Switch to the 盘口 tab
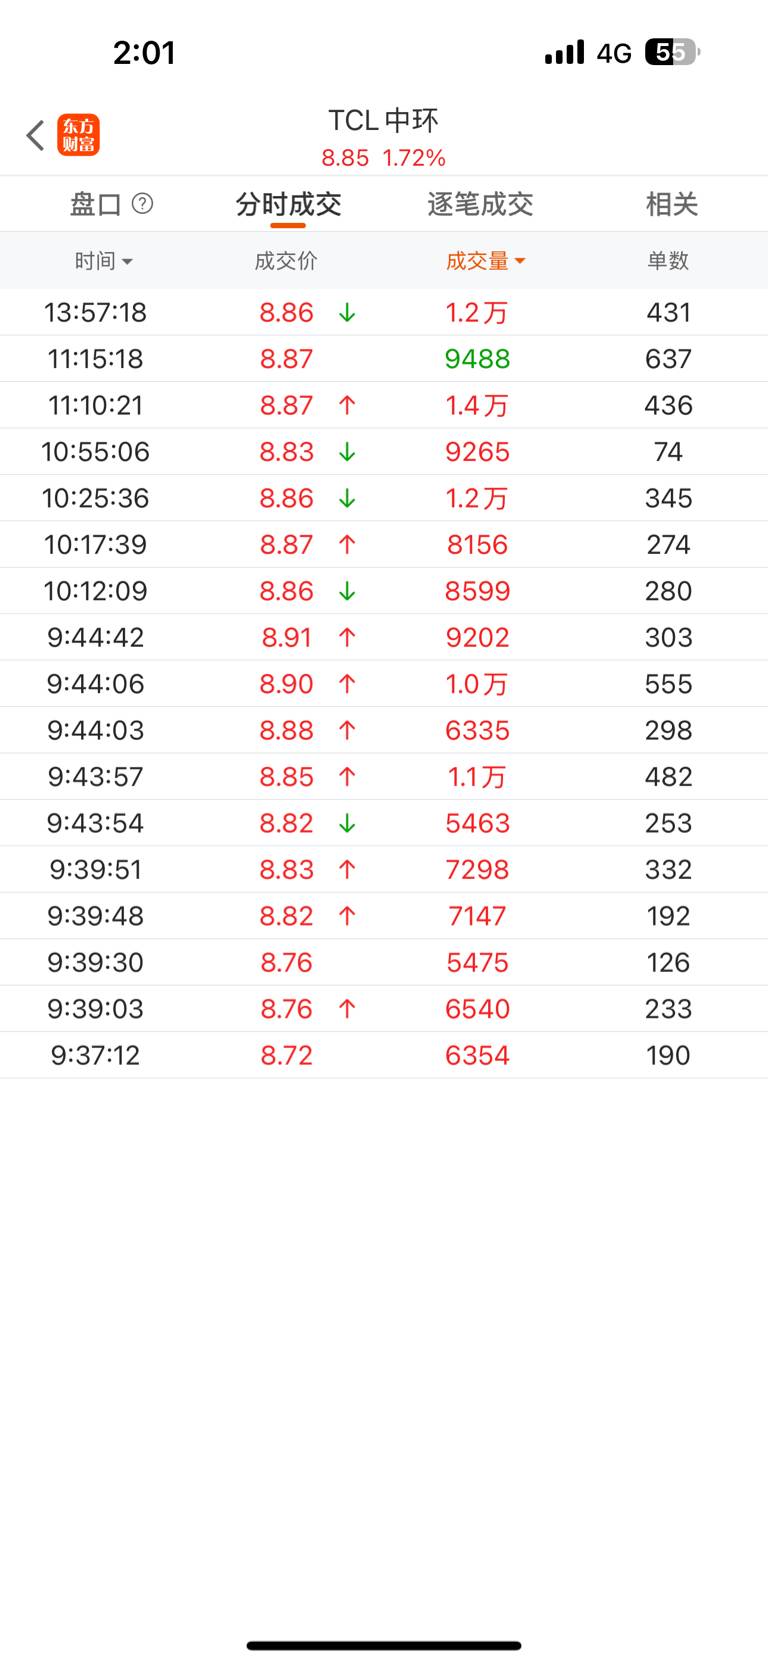 96,204
